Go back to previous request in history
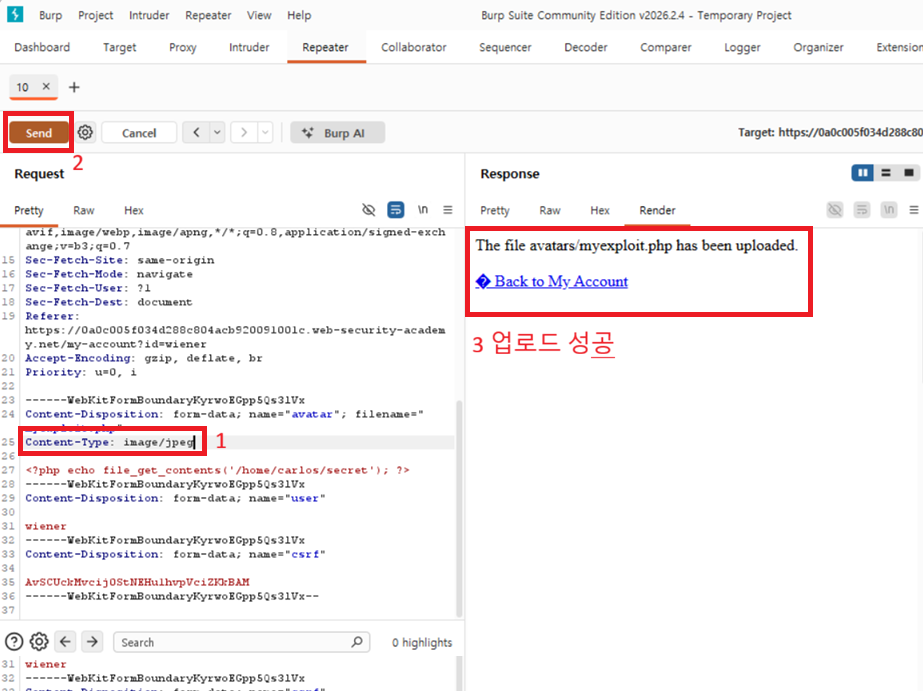This screenshot has width=923, height=691. click(197, 132)
